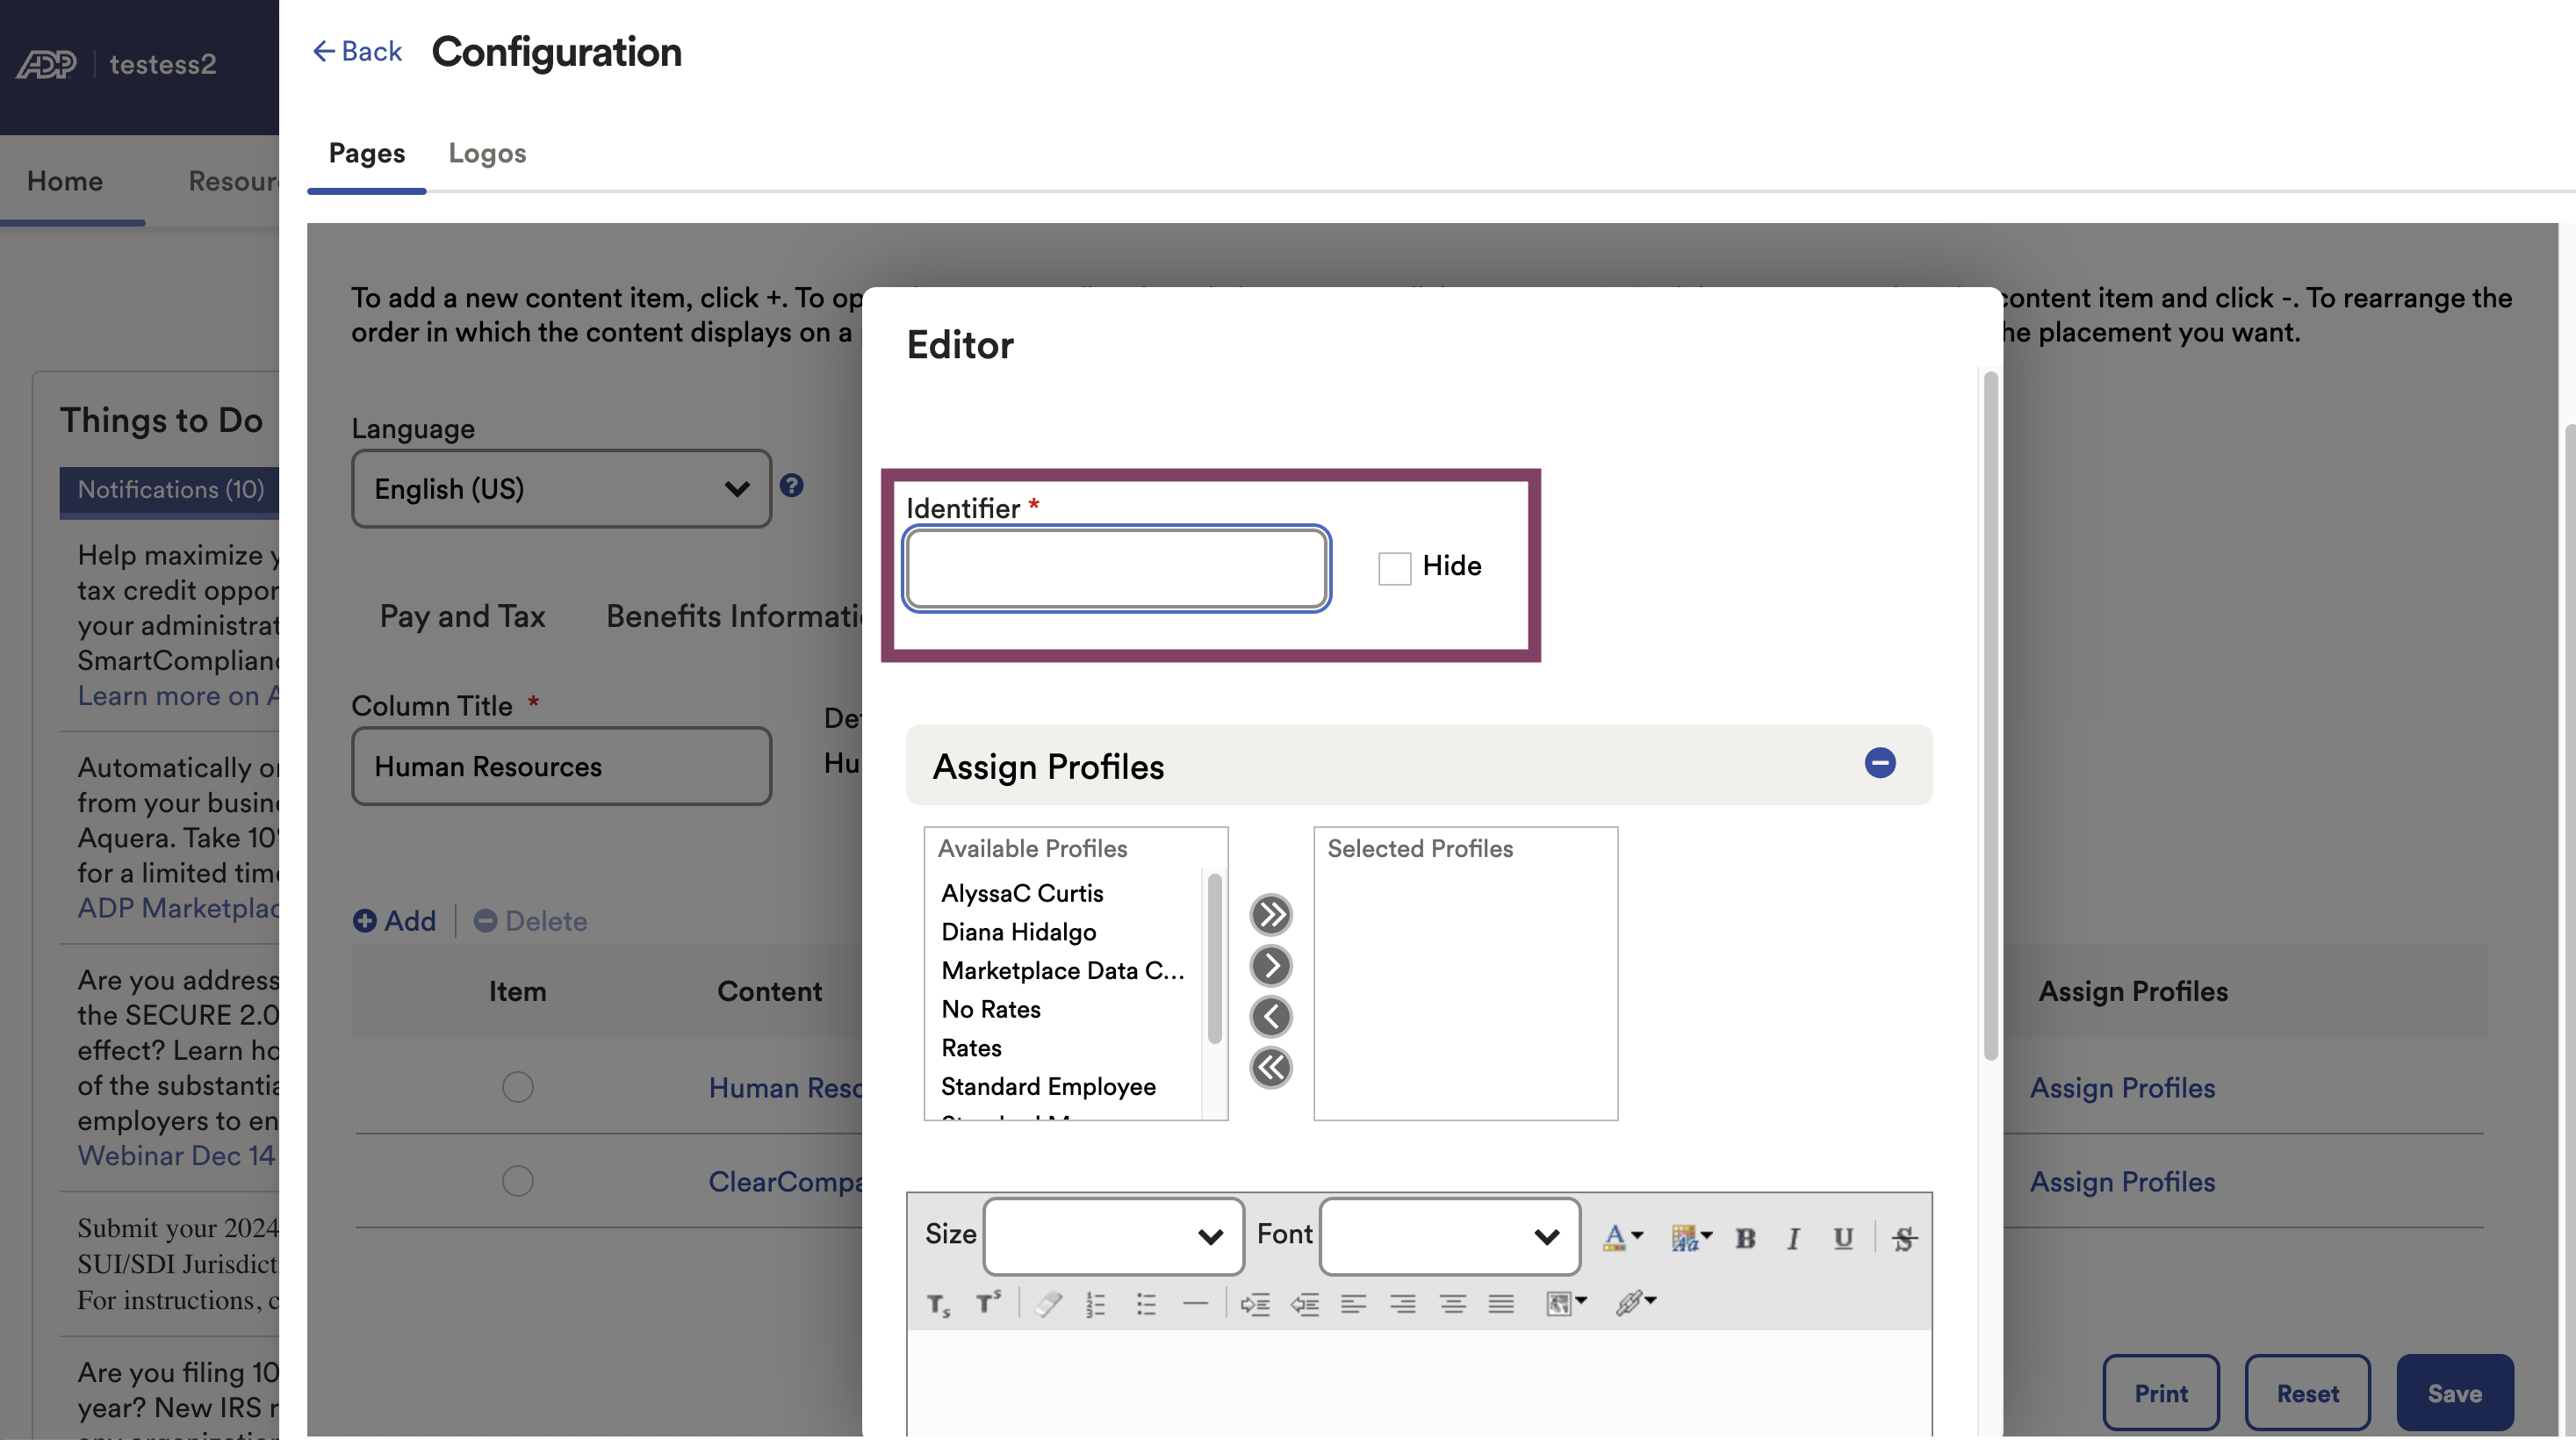
Task: Toggle strikethrough formatting
Action: pos(1904,1238)
